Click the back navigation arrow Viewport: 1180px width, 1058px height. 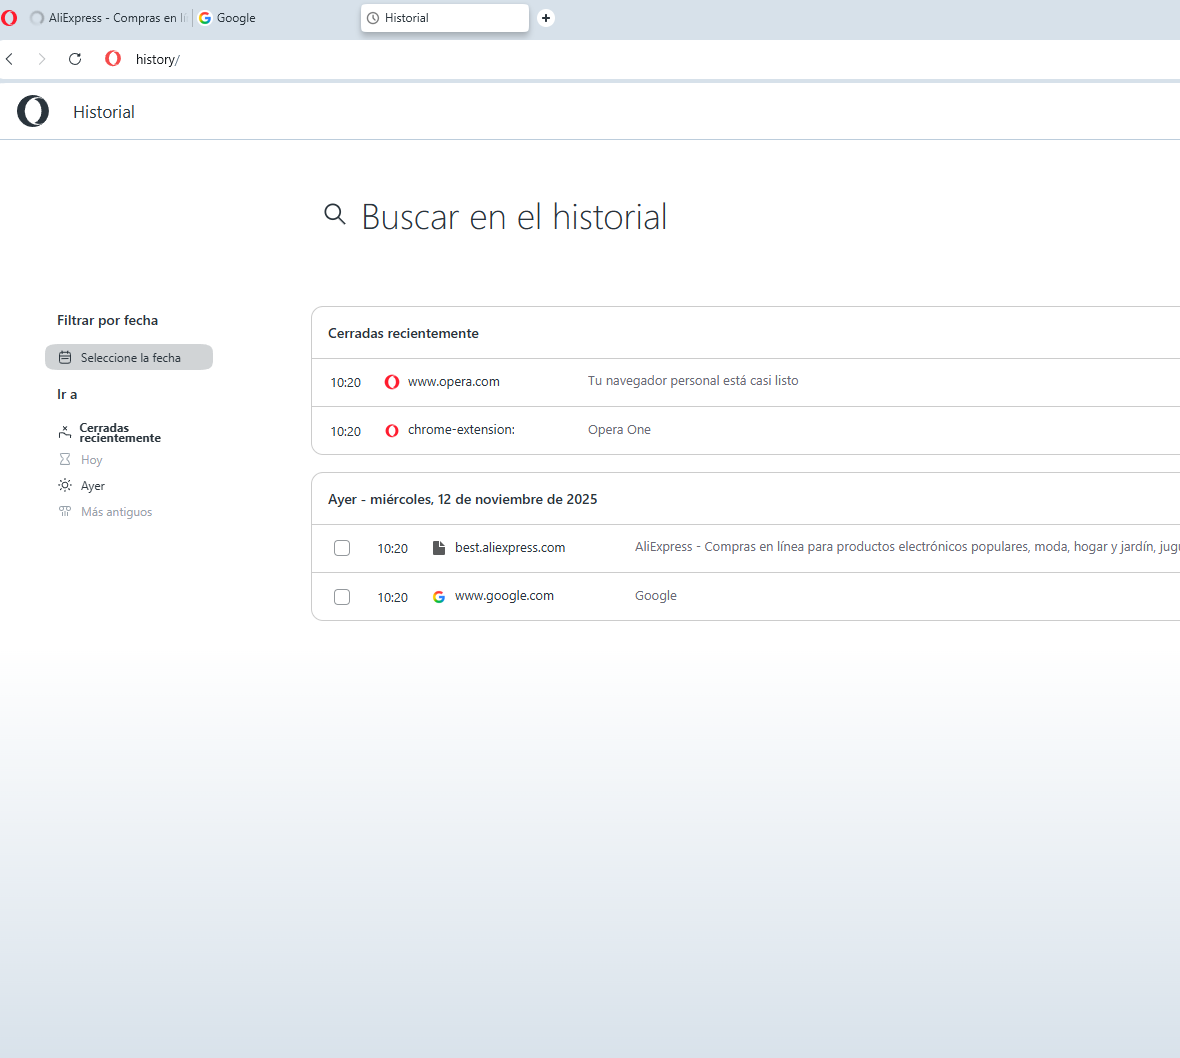tap(10, 59)
